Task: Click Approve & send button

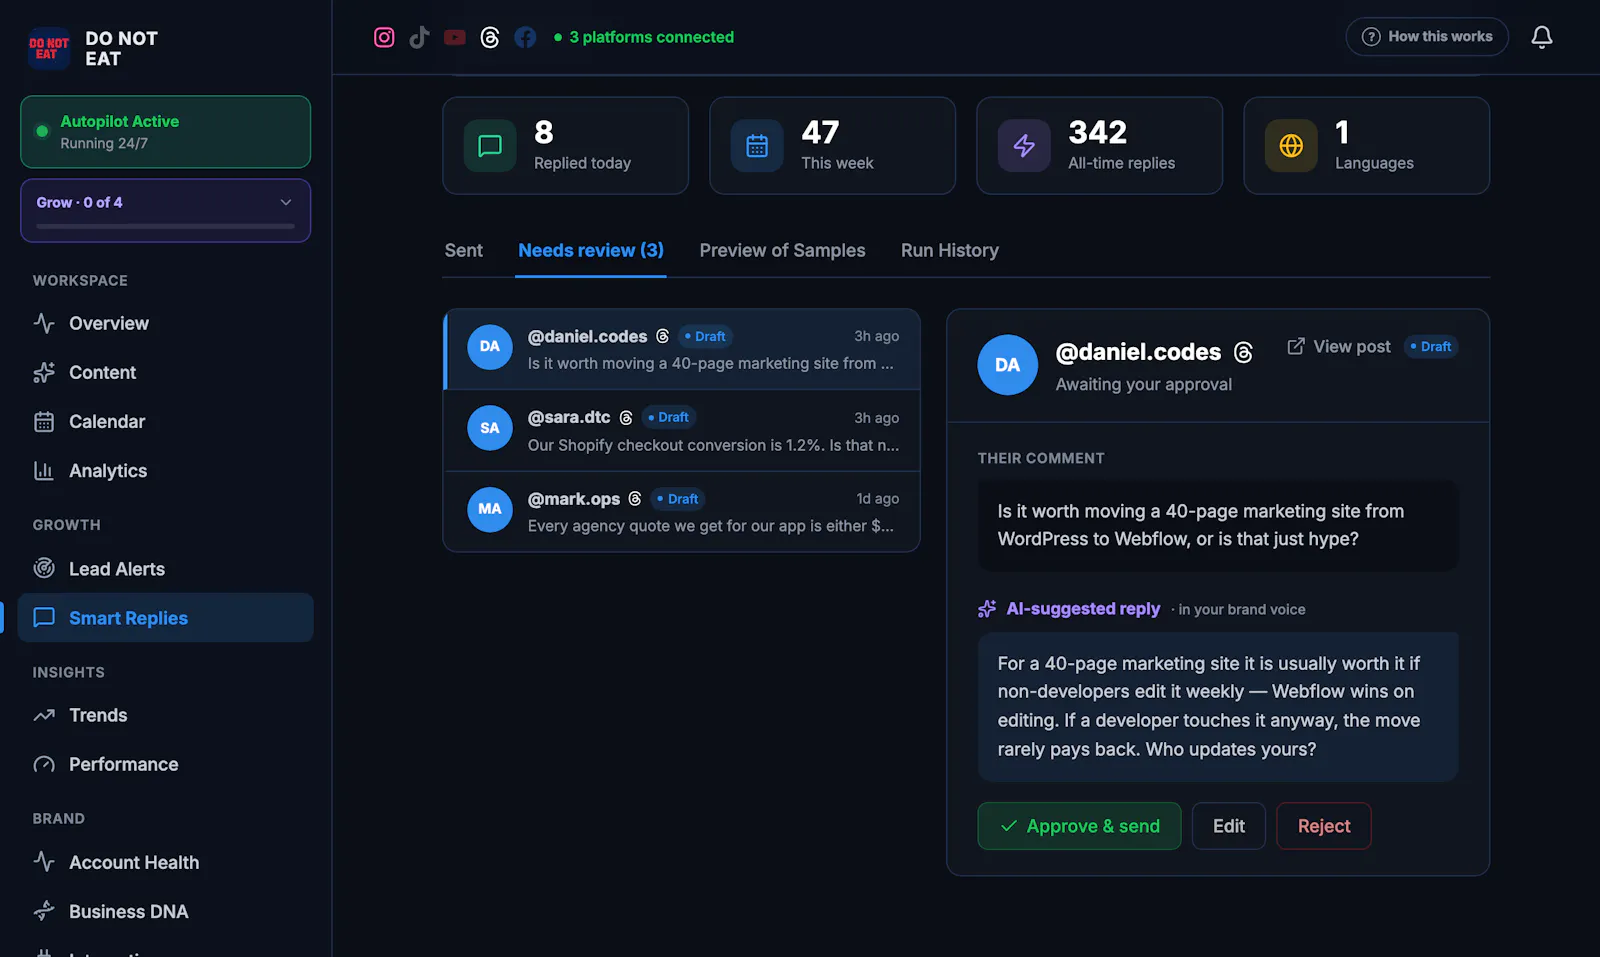Action: [1079, 826]
